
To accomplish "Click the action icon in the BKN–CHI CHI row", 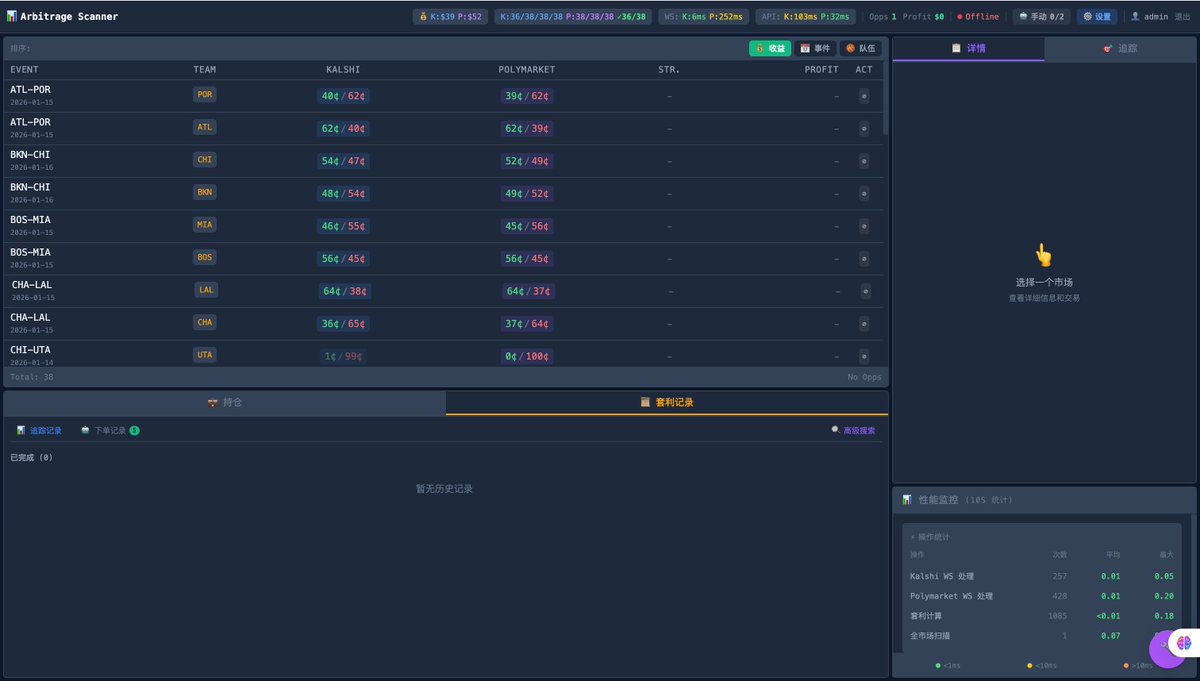I will coord(864,161).
